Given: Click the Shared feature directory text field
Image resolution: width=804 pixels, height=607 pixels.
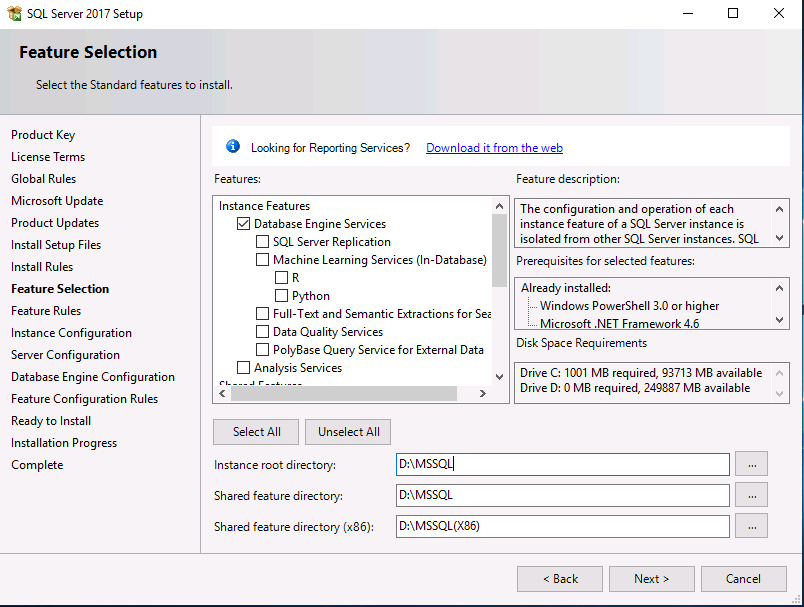Looking at the screenshot, I should [562, 495].
